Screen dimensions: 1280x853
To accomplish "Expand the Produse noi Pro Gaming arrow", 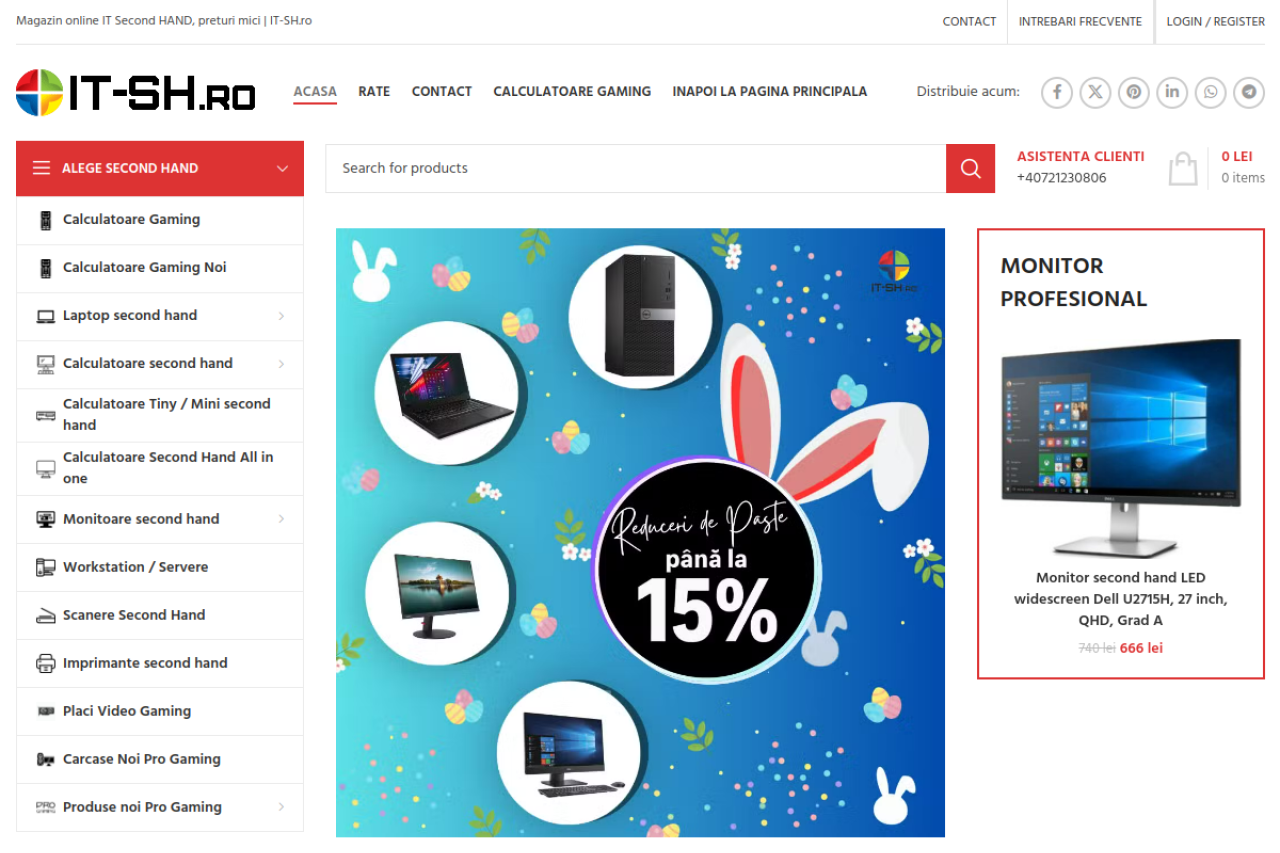I will [x=281, y=807].
